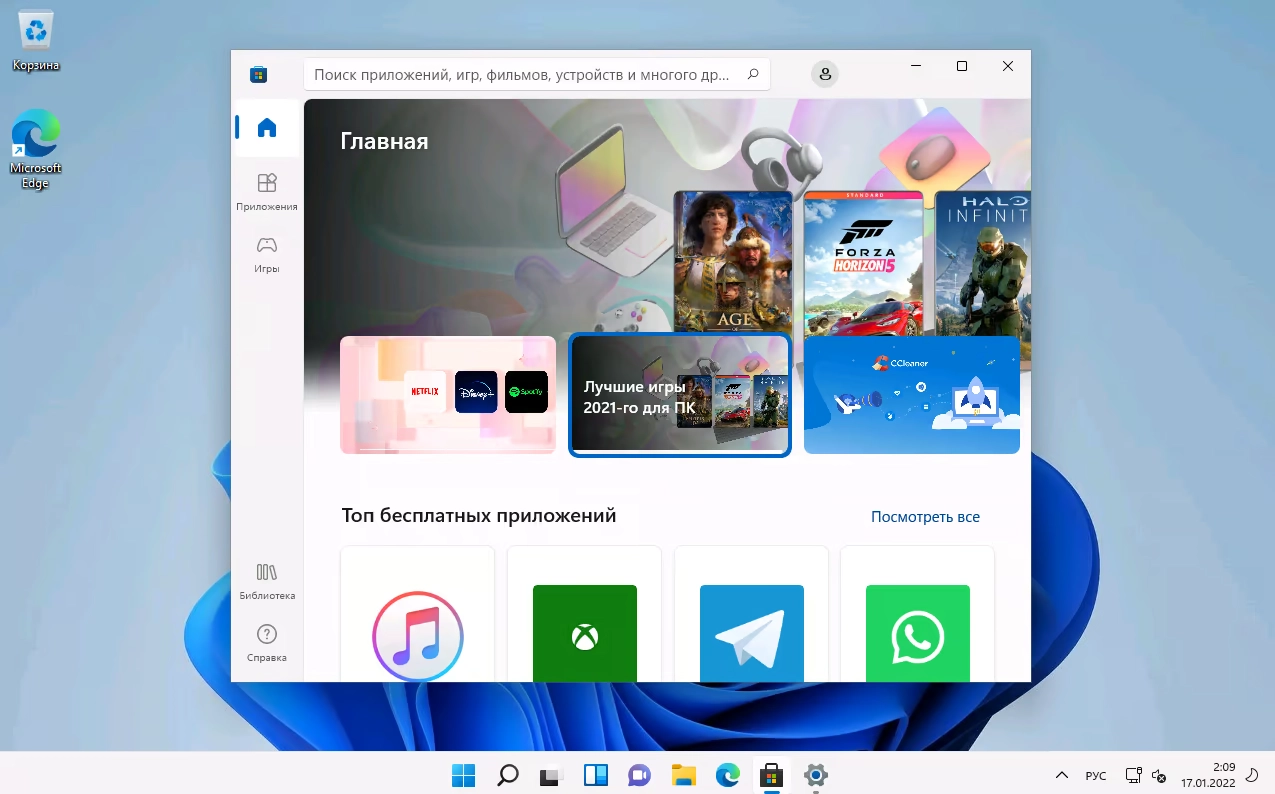Screen dimensions: 1275x794
Task: Open your account profile next to search bar
Action: [x=824, y=73]
